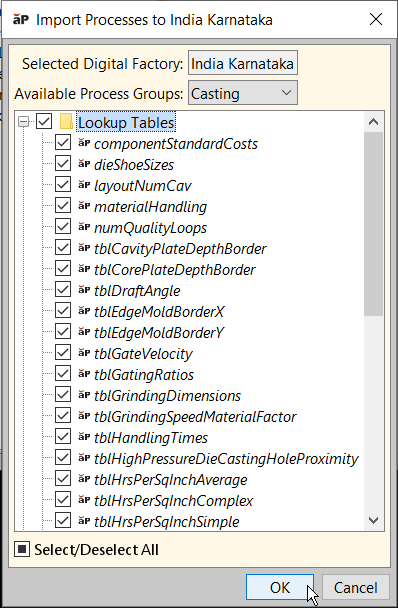The image size is (398, 608).
Task: Select the tblHrsPerSqInchAverage row text
Action: [x=171, y=479]
